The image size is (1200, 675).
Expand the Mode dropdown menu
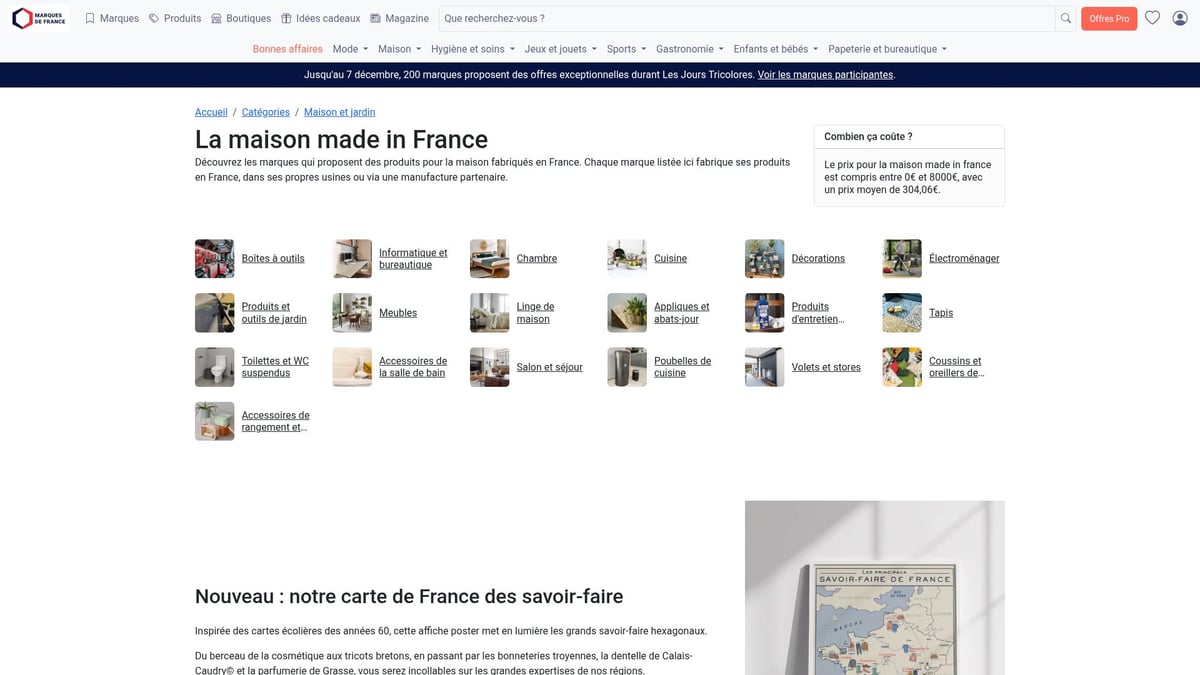pyautogui.click(x=350, y=49)
